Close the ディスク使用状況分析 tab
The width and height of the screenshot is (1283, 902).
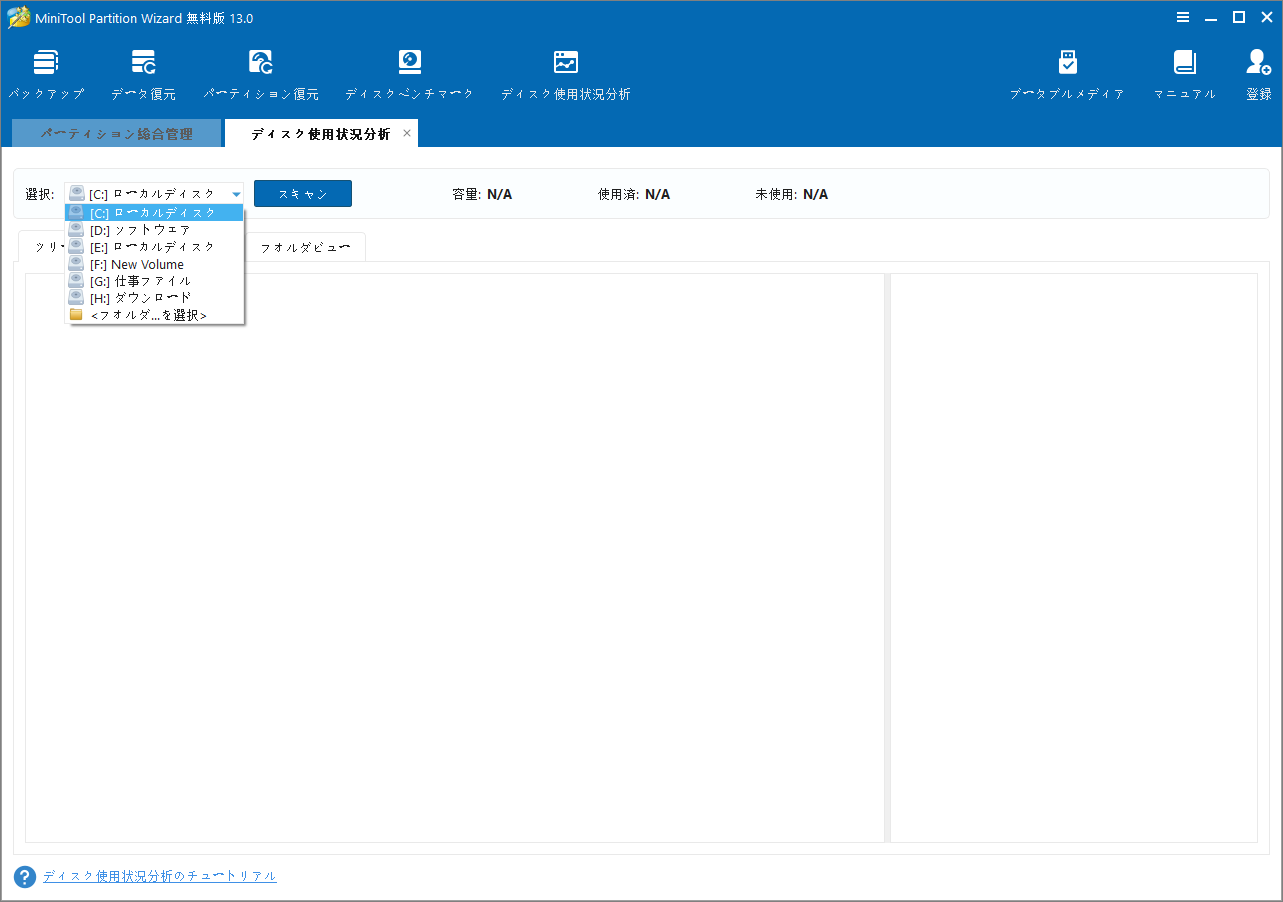pos(407,132)
